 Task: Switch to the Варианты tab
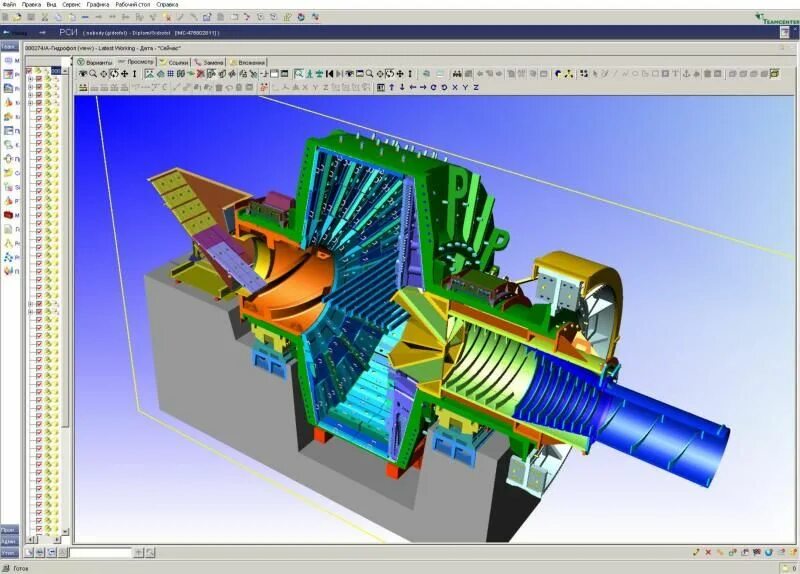click(x=94, y=62)
